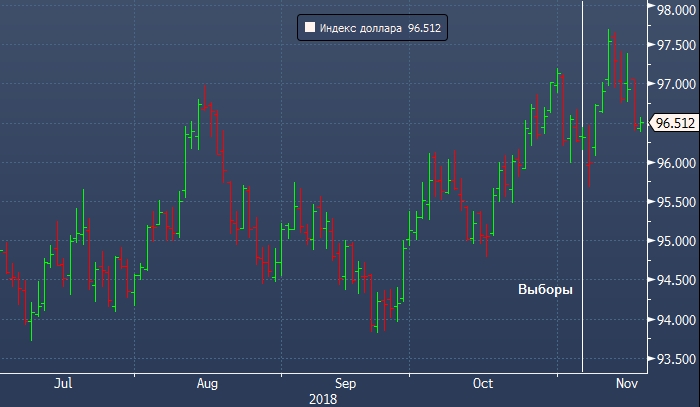Click the 95.000 price axis label

pyautogui.click(x=676, y=241)
